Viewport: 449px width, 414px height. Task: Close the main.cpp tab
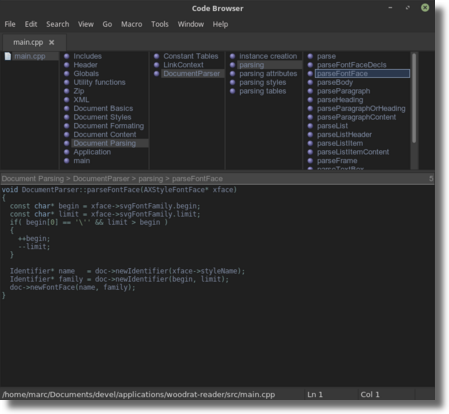pos(51,42)
